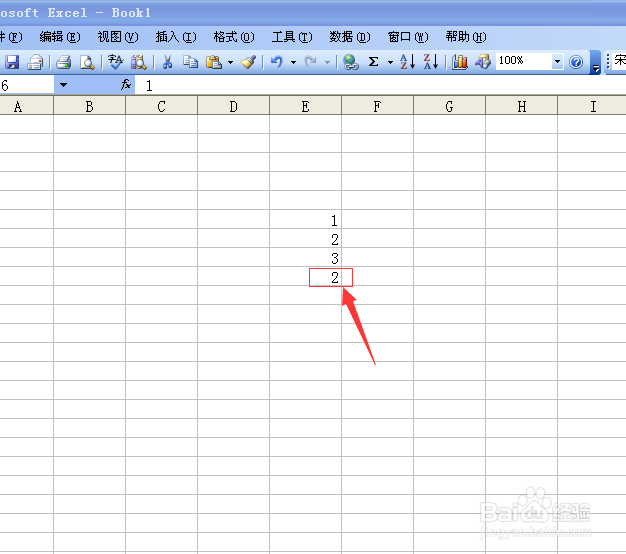Open the 编辑(E) menu
626x554 pixels.
click(x=60, y=37)
